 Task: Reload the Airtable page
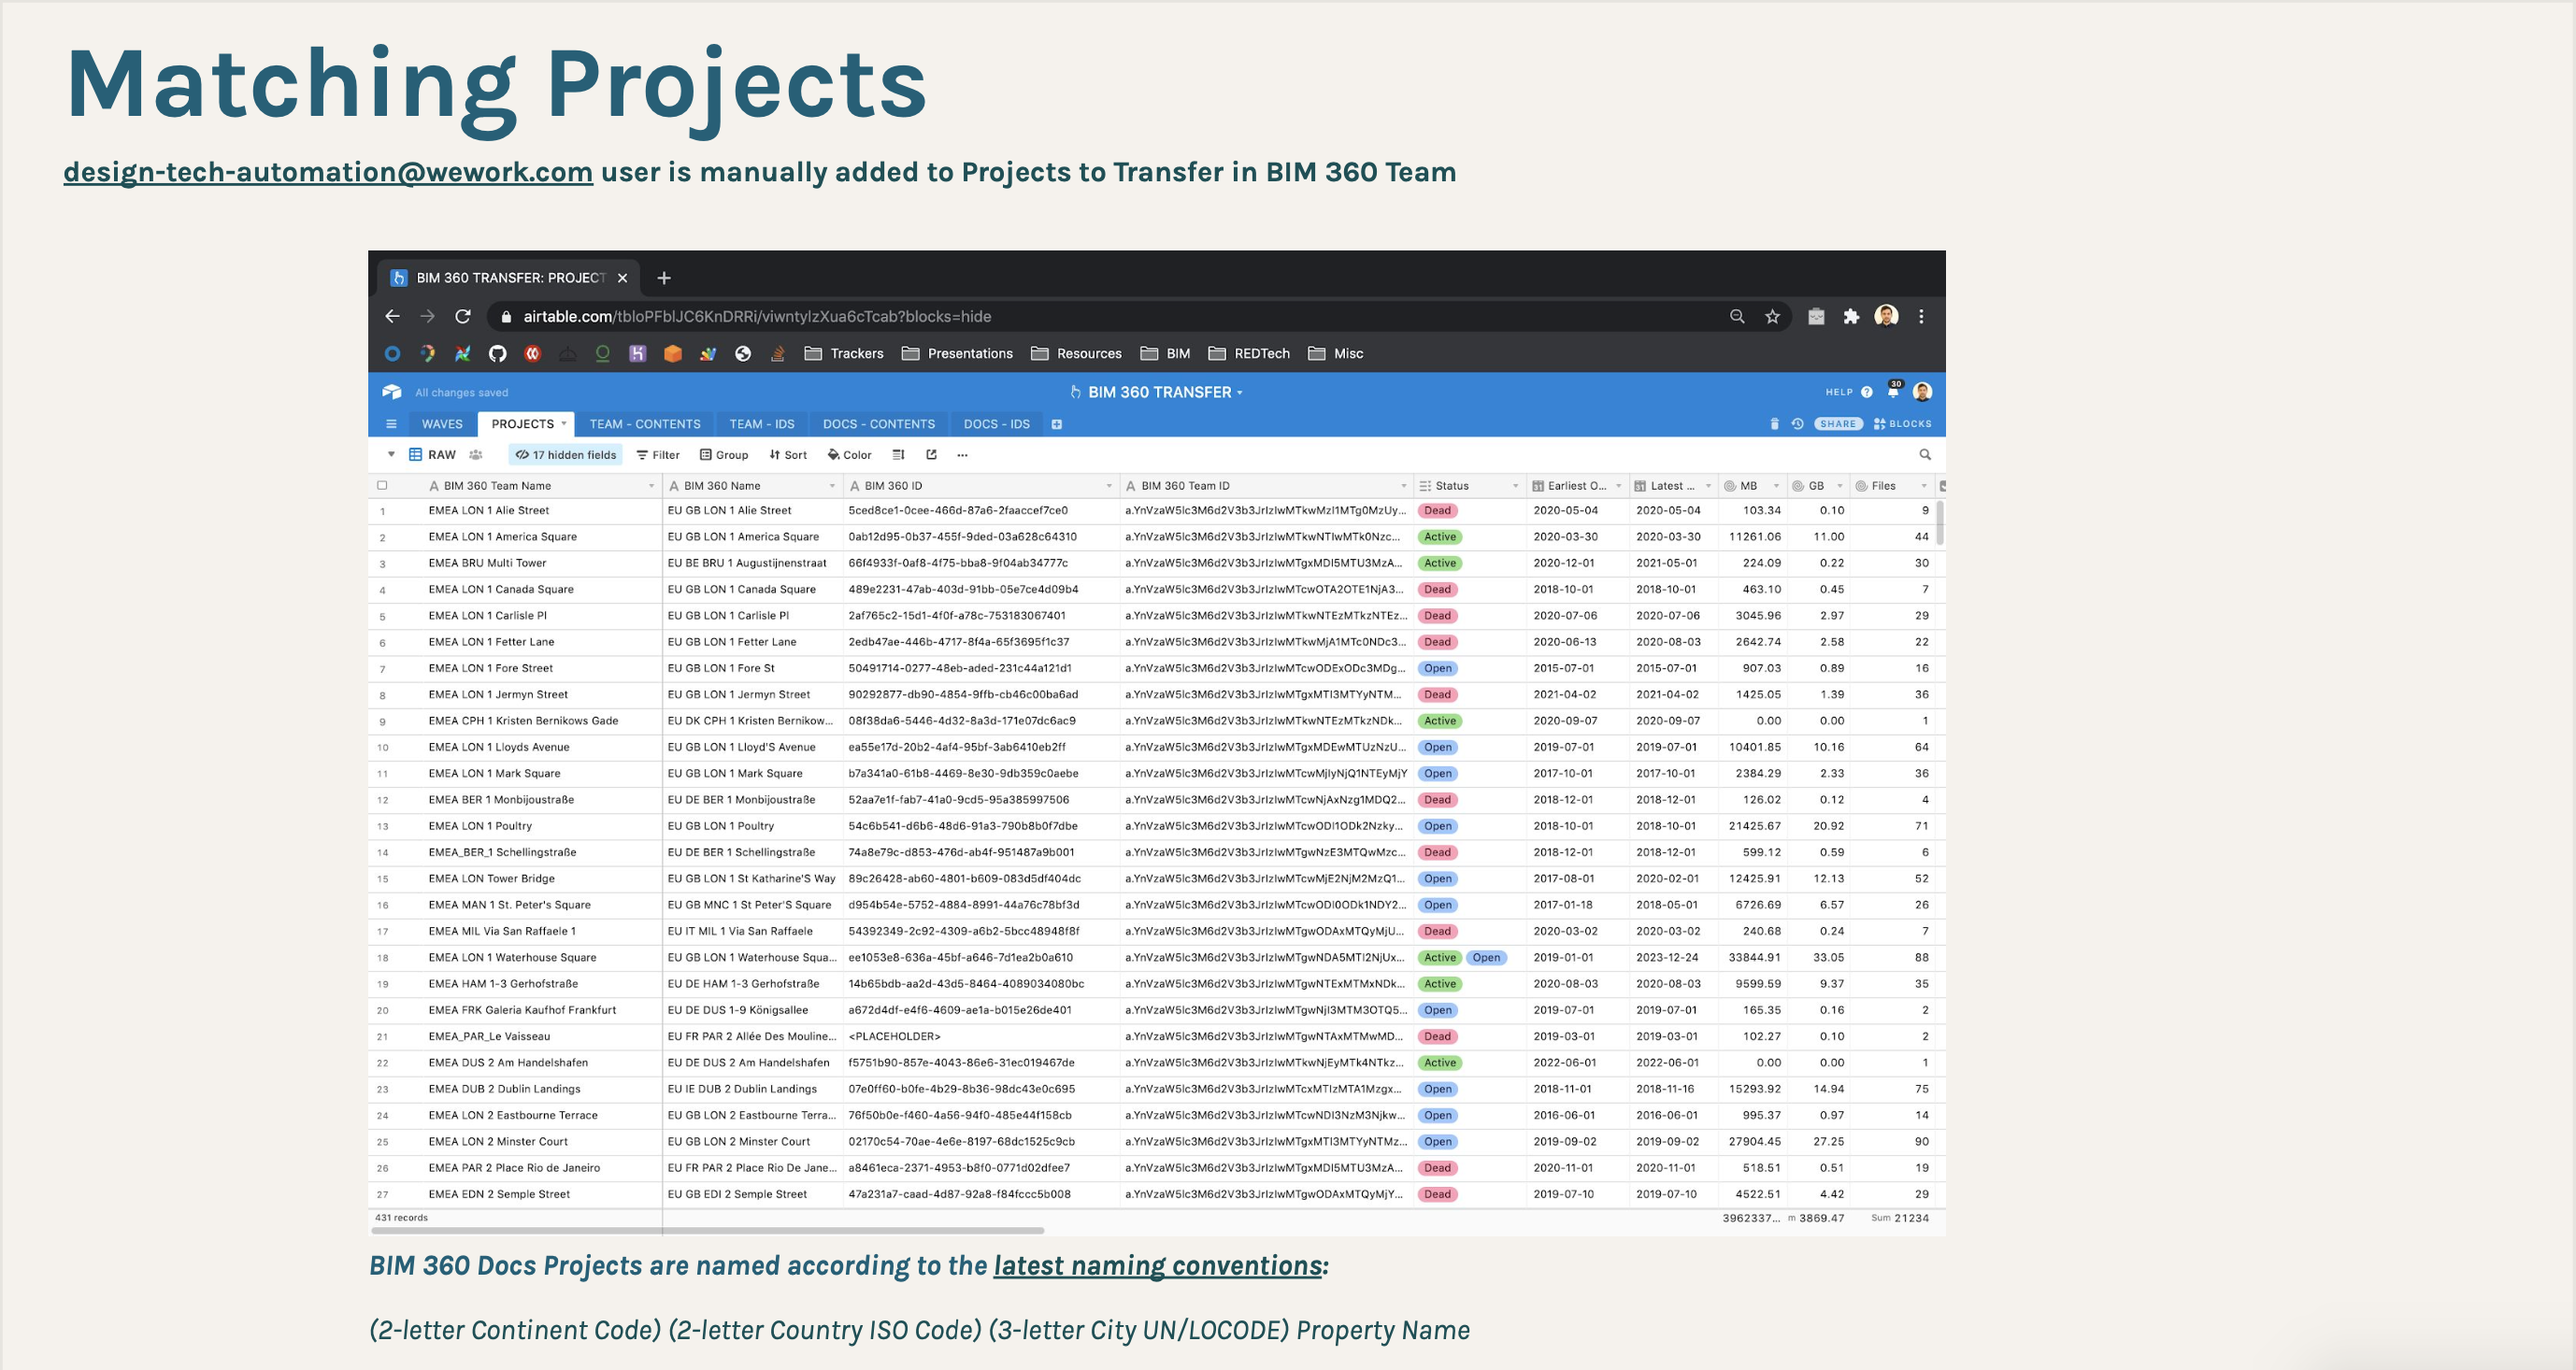(463, 316)
